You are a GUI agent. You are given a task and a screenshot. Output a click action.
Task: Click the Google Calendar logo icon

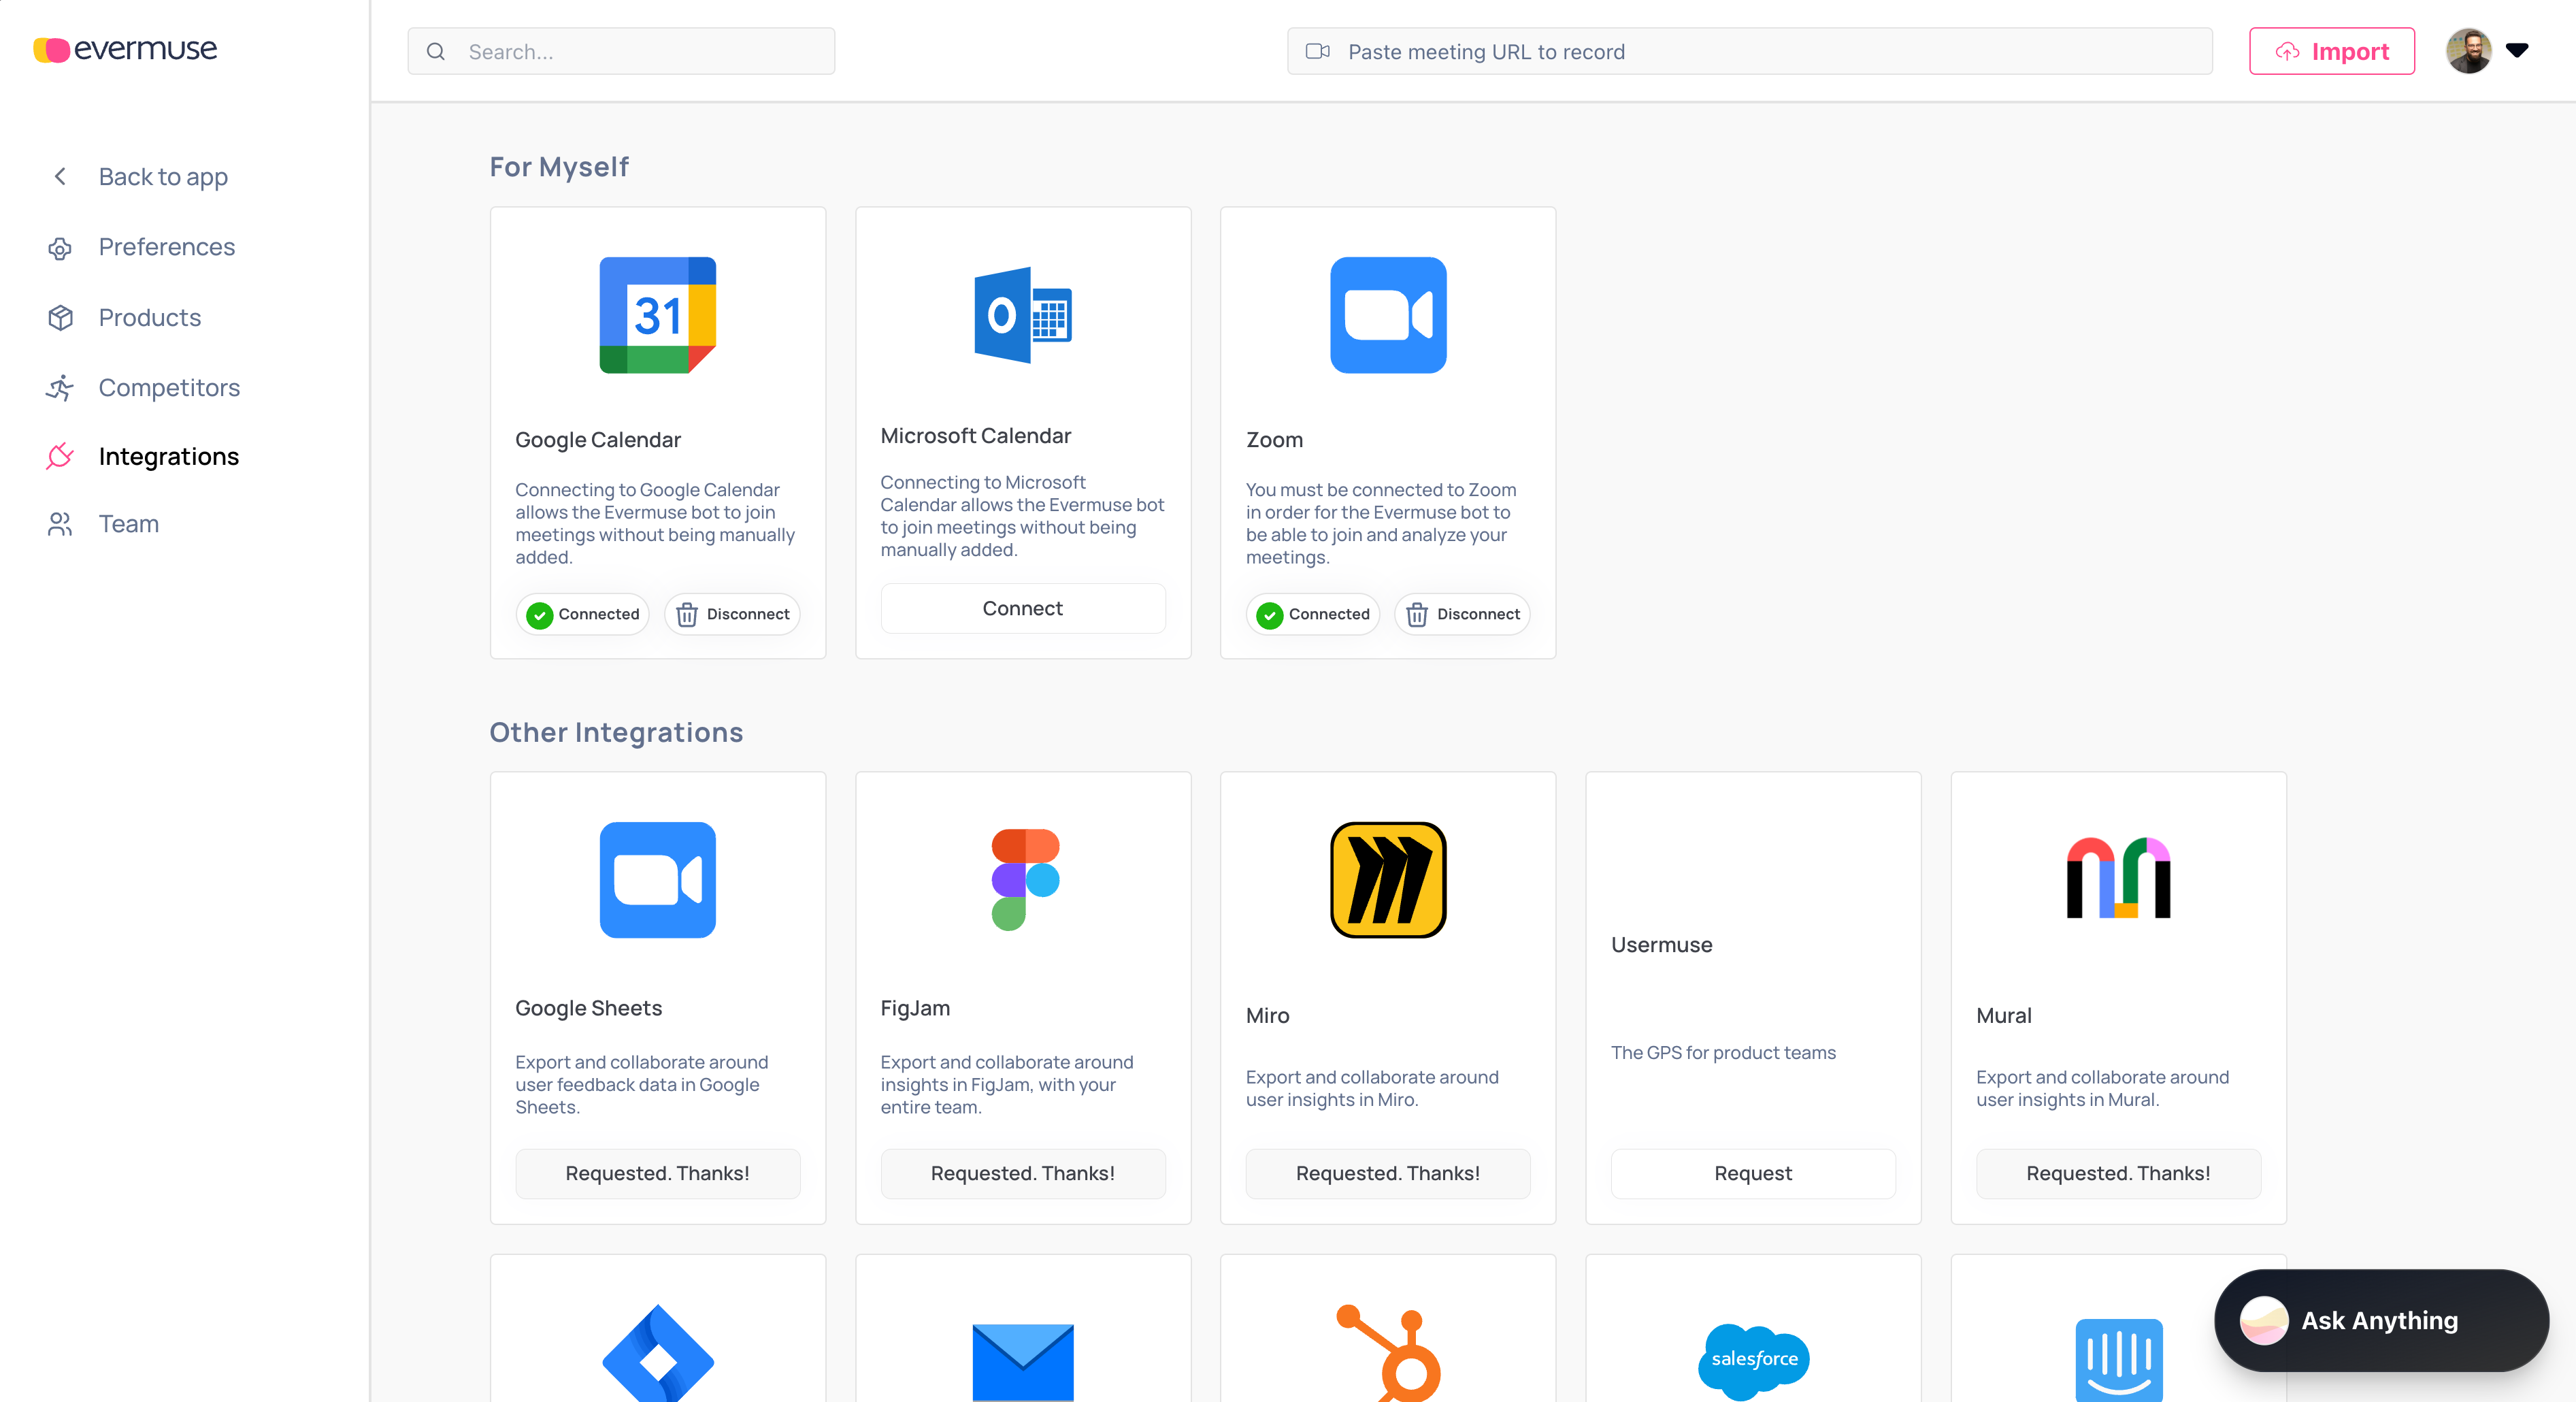[x=657, y=315]
